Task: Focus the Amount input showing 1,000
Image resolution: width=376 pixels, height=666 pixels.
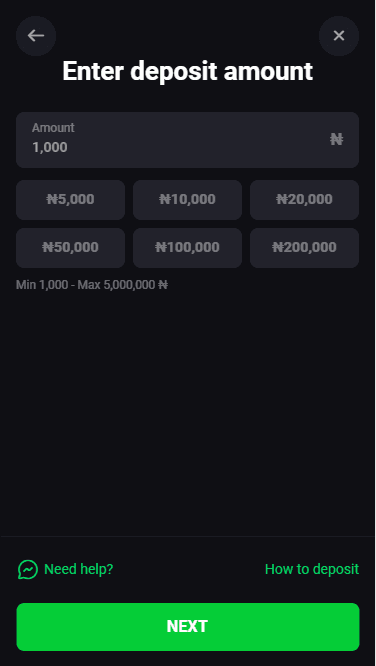Action: (187, 140)
